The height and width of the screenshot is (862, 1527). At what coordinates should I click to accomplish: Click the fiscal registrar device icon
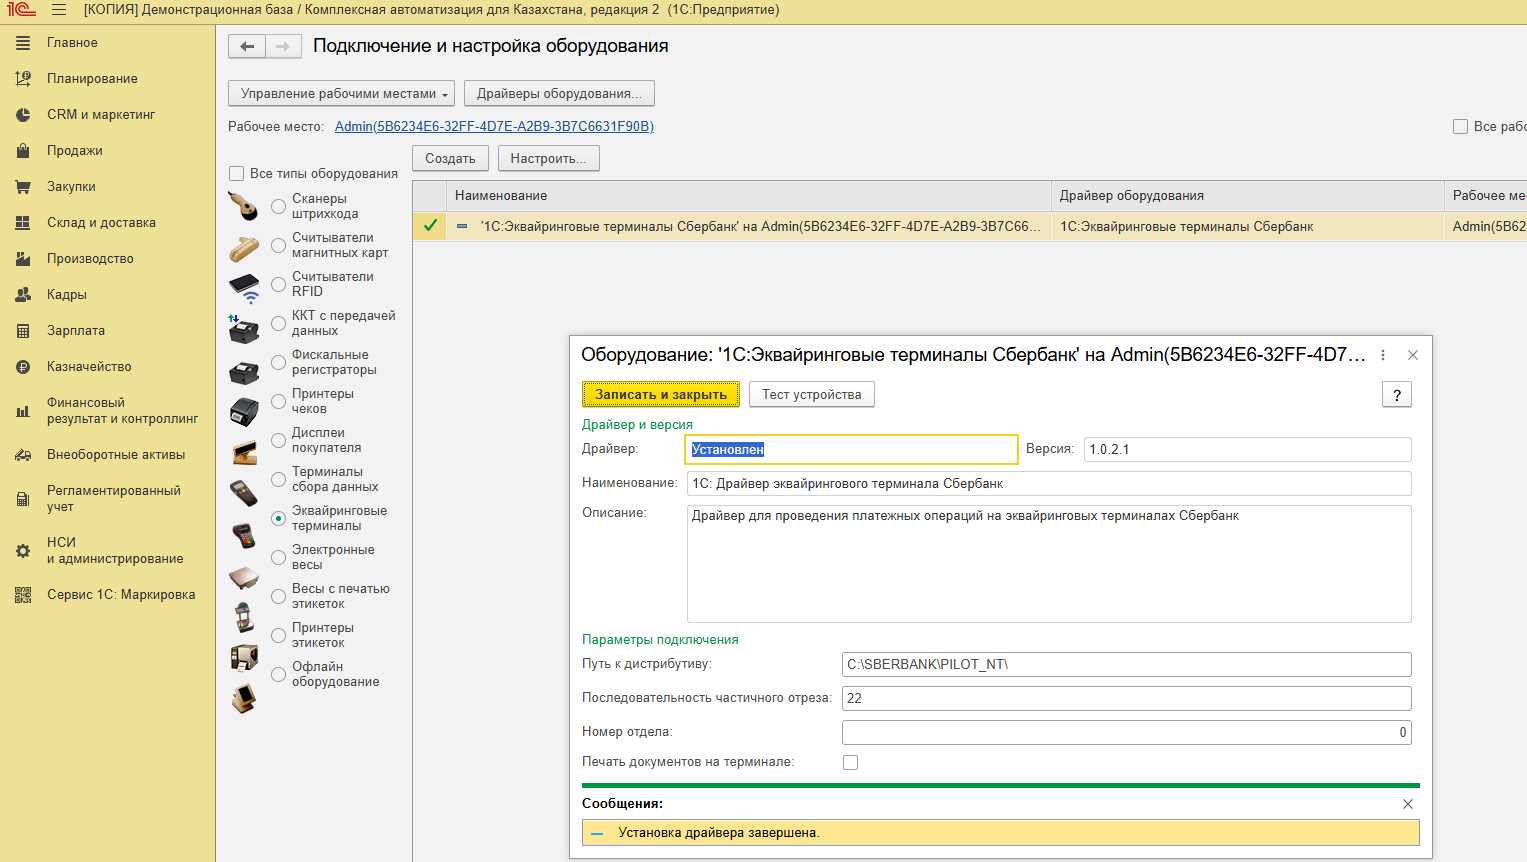coord(244,373)
